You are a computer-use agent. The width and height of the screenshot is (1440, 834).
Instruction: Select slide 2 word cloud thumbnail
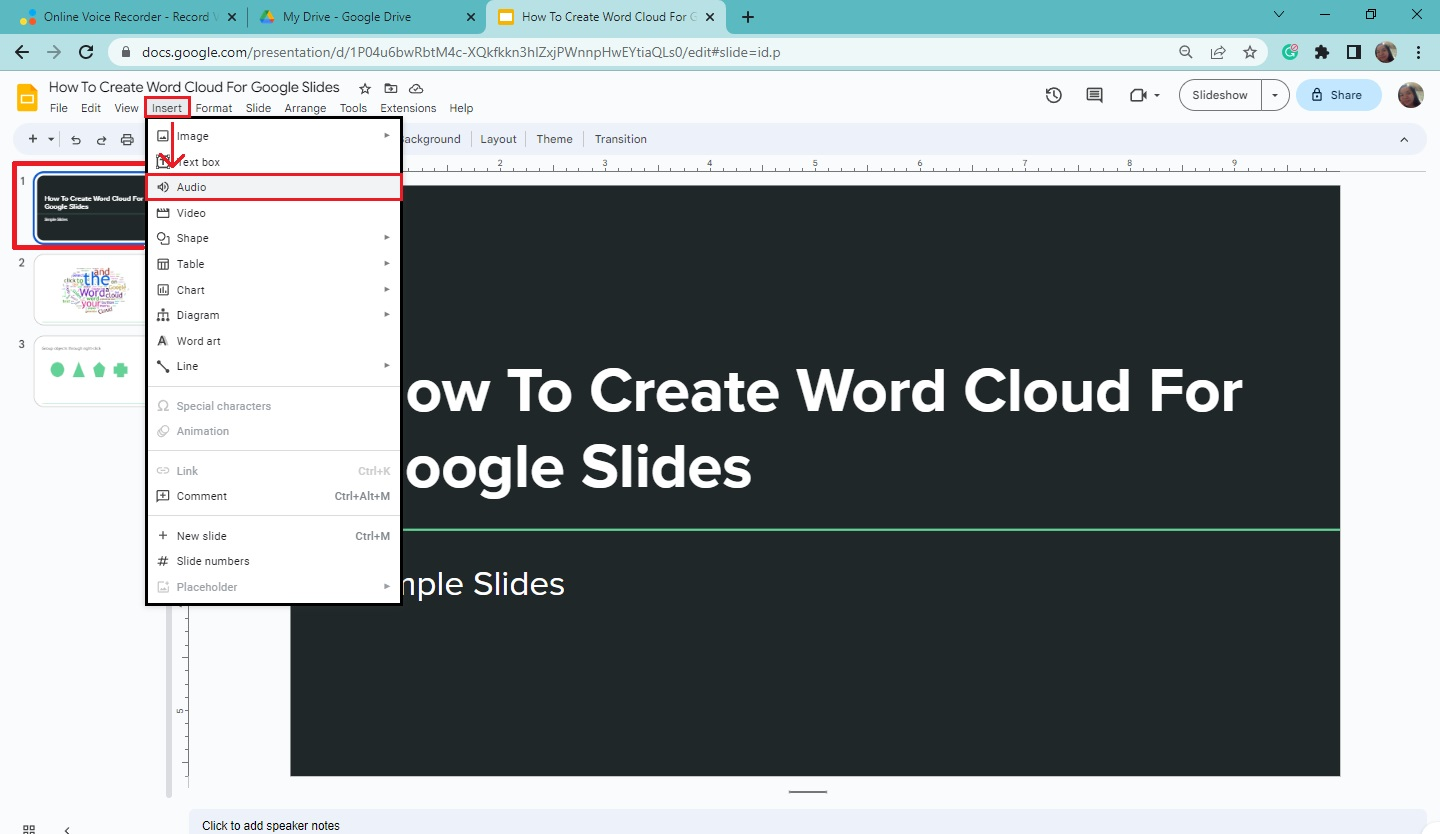(92, 290)
